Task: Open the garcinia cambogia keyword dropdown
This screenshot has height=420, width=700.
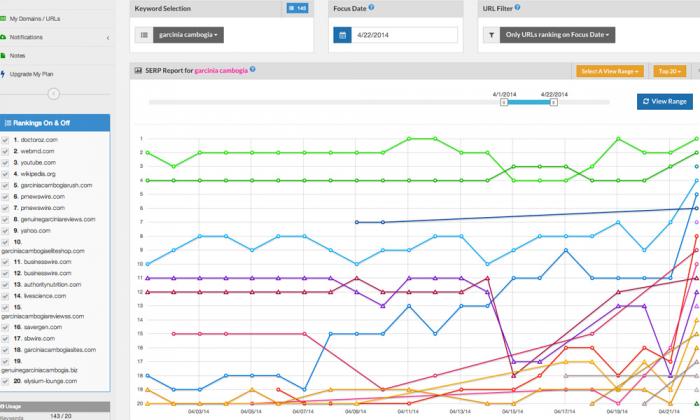Action: [x=188, y=35]
